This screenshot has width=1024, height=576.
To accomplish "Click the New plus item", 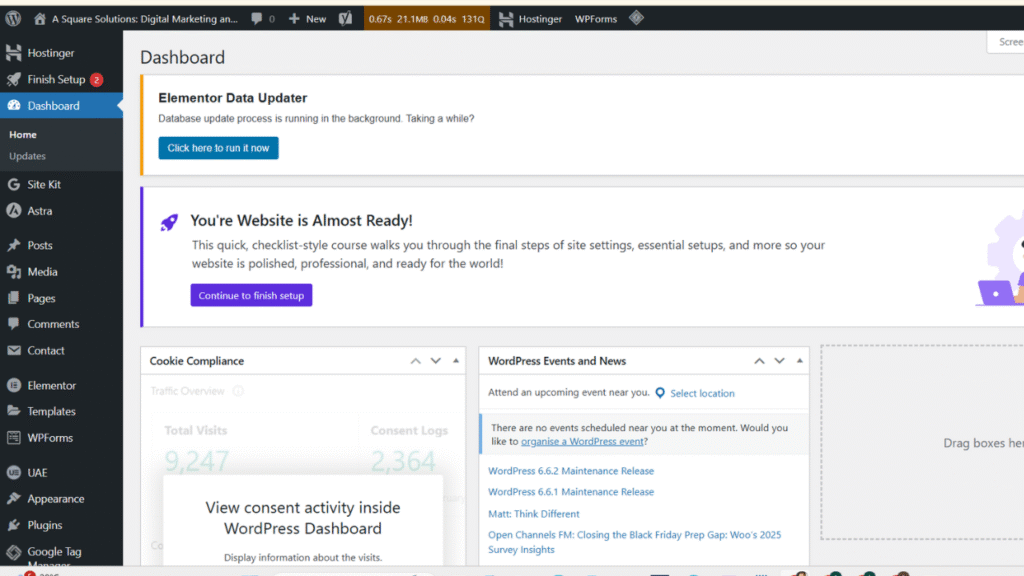I will pos(307,19).
